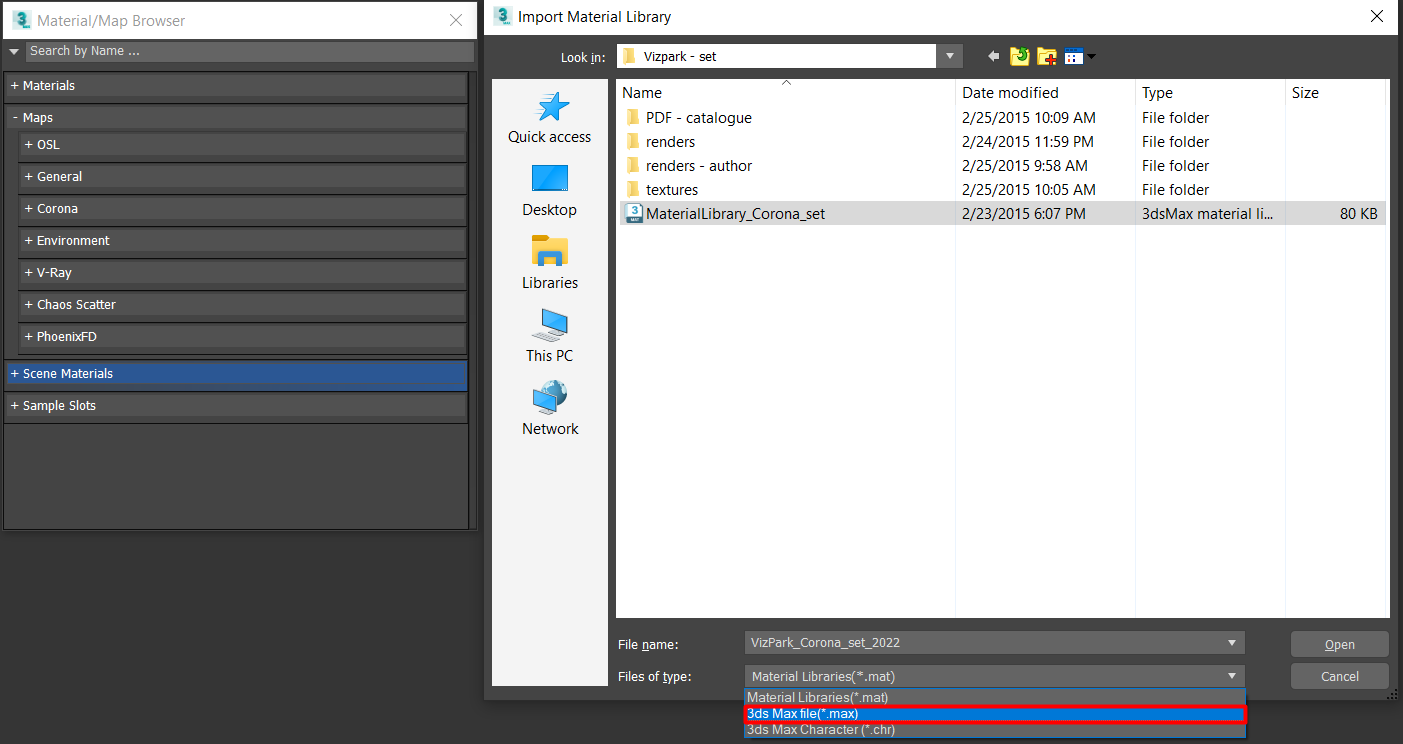Select the textures folder icon
Screen dimensions: 1403x744
[x=632, y=190]
